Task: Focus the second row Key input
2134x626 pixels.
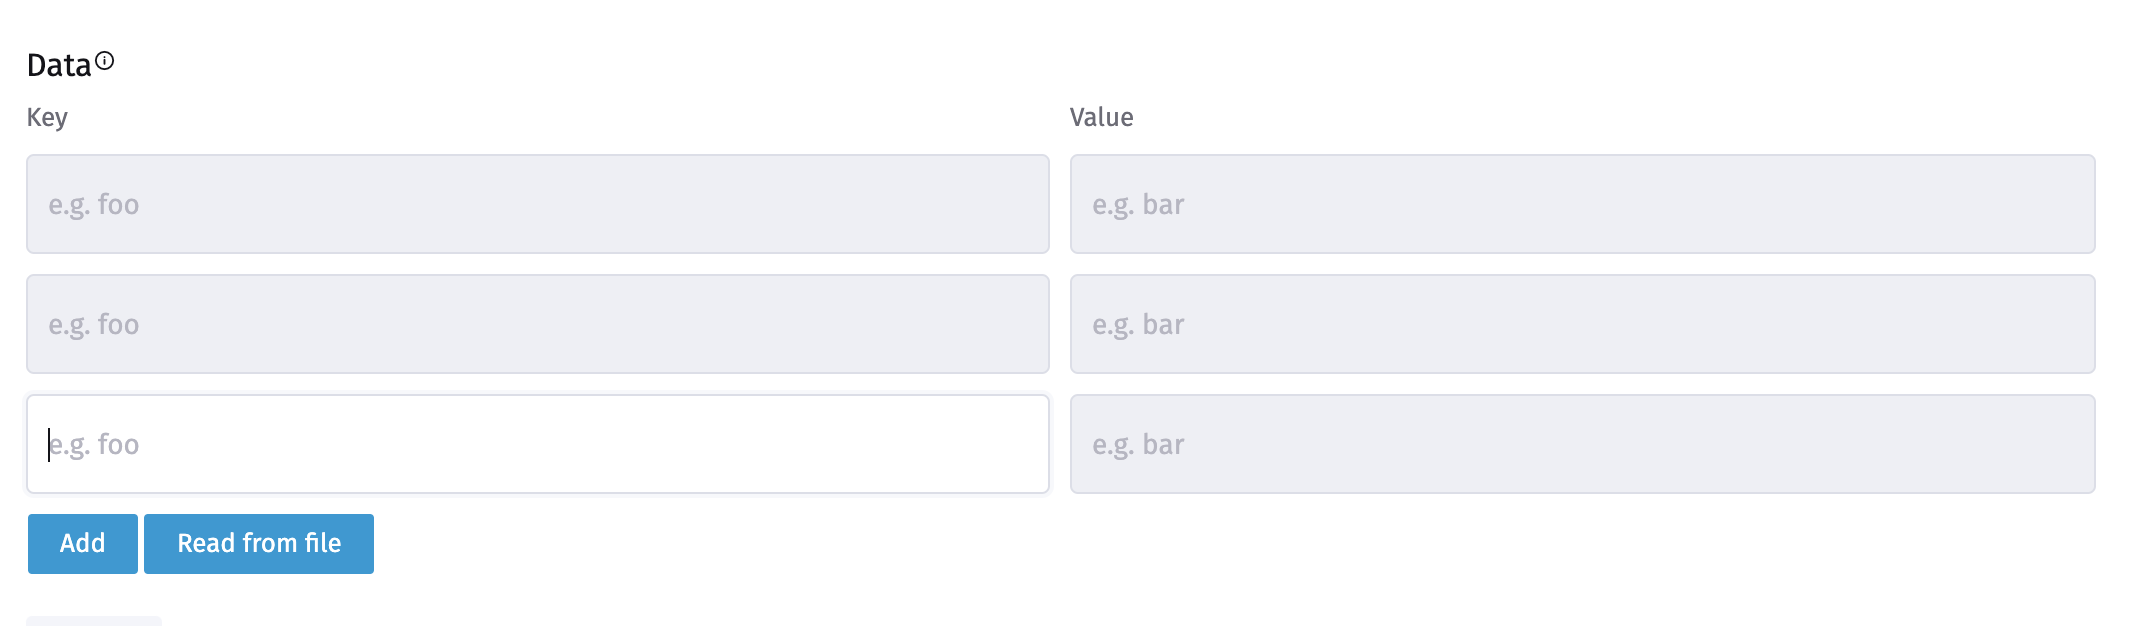Action: click(x=538, y=324)
